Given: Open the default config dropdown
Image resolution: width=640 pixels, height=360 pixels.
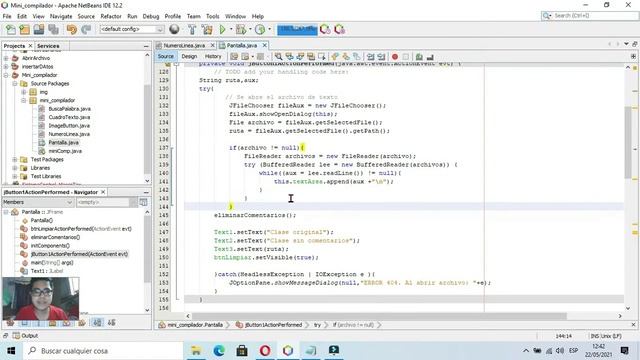Looking at the screenshot, I should 131,29.
